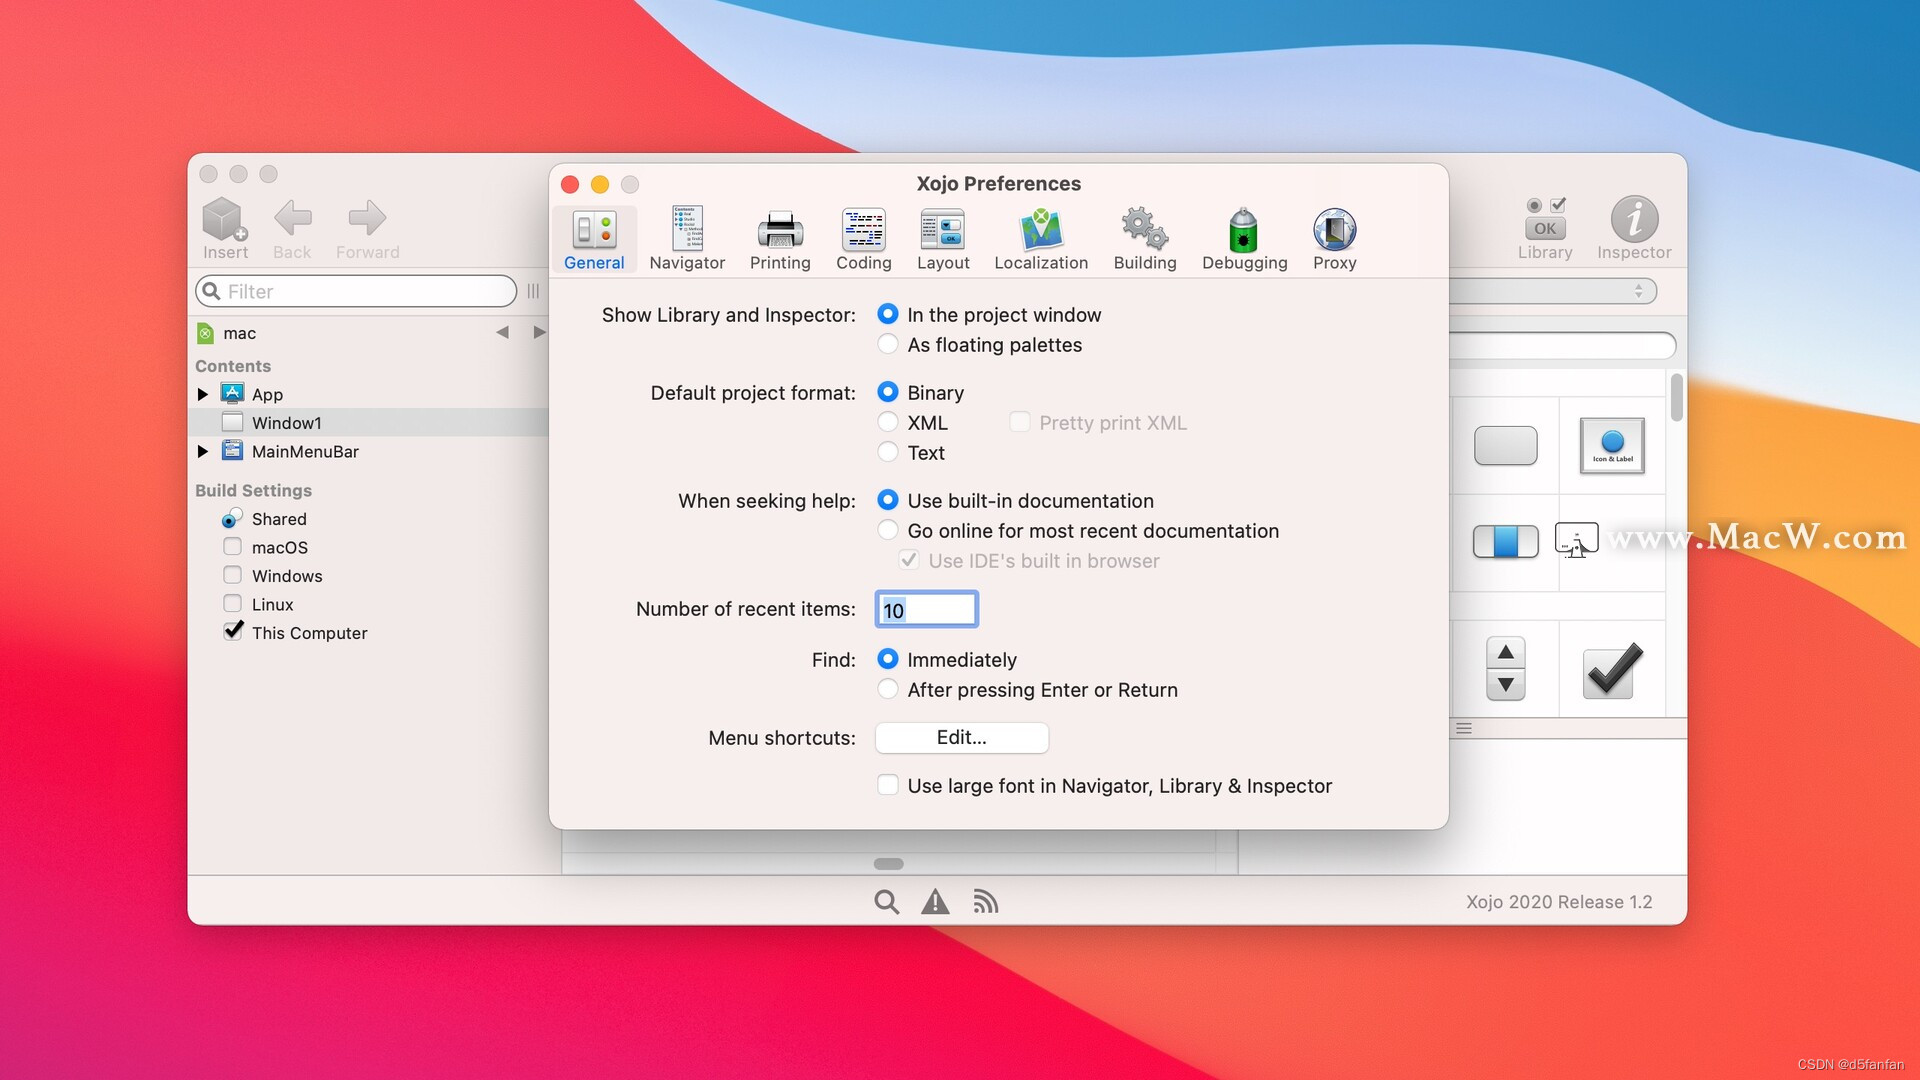Screen dimensions: 1920x1080
Task: Click the Number of recent items field
Action: click(927, 609)
